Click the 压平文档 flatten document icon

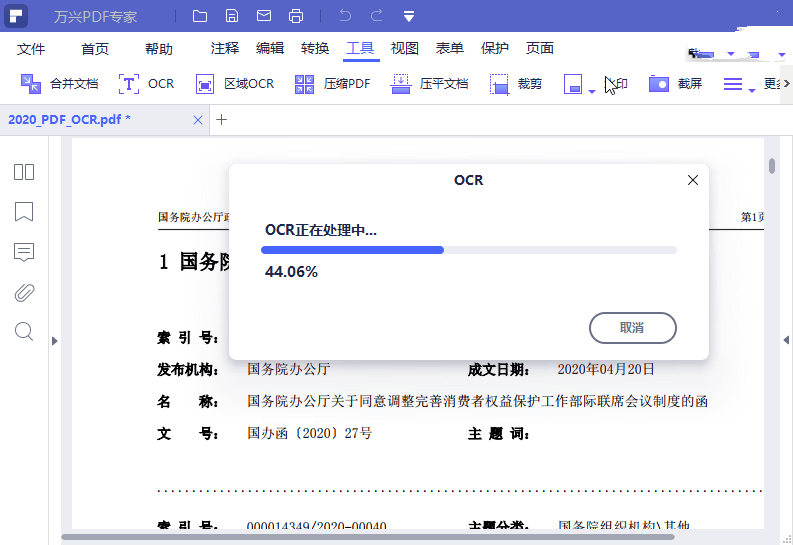(x=401, y=84)
